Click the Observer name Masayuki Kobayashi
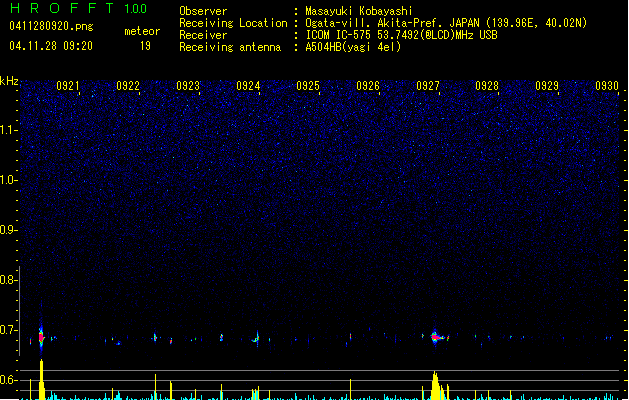 (358, 11)
